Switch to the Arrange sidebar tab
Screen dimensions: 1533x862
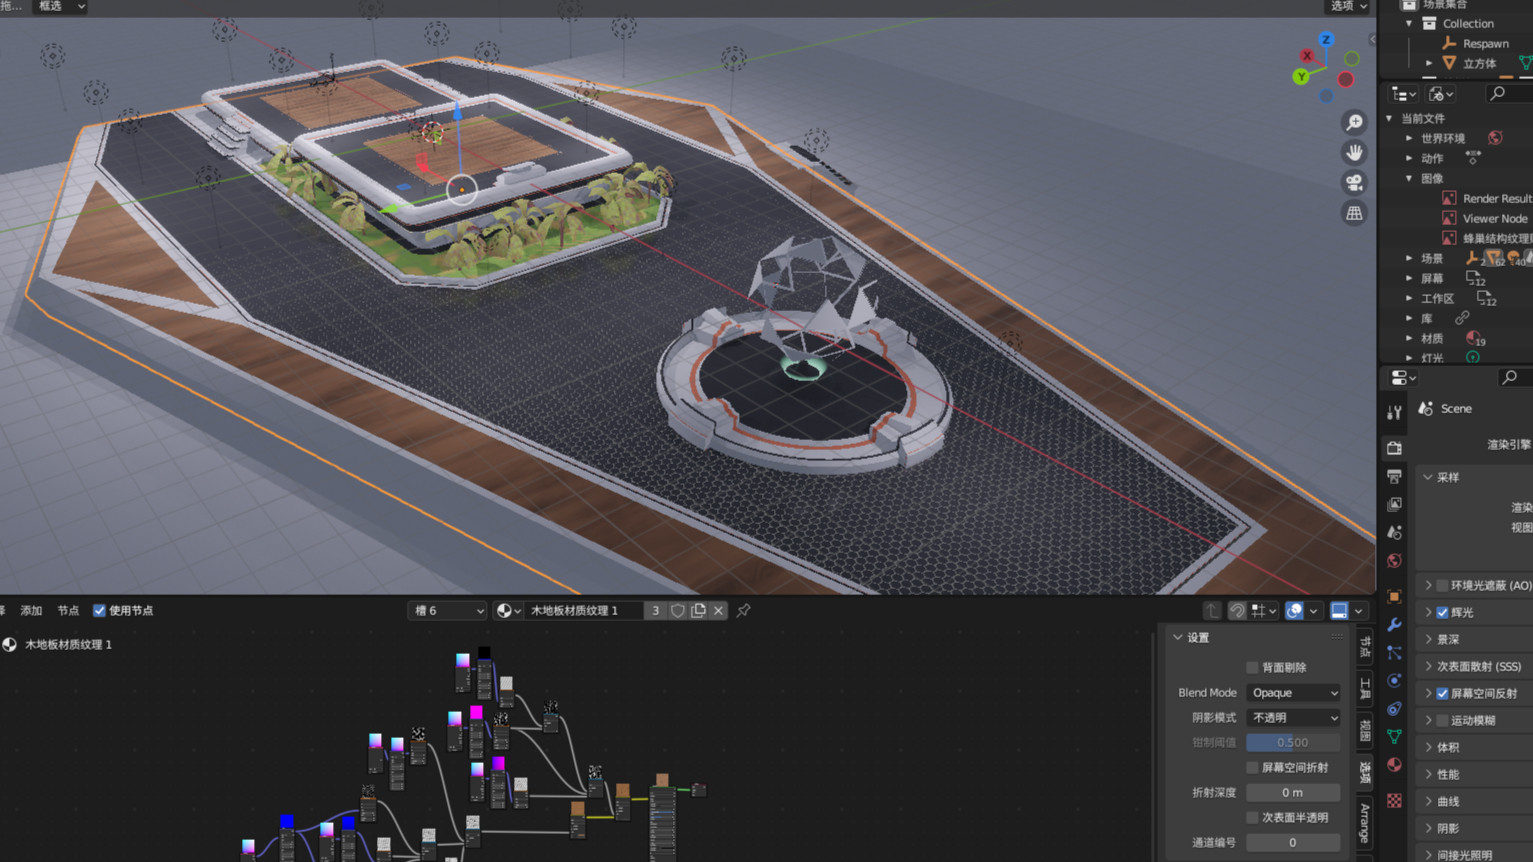pos(1365,822)
